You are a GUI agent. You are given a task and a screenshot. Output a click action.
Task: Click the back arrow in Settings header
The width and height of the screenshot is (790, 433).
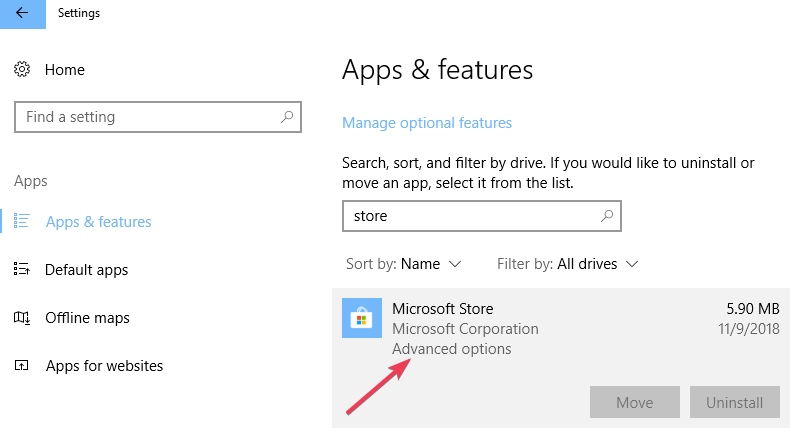(x=22, y=13)
